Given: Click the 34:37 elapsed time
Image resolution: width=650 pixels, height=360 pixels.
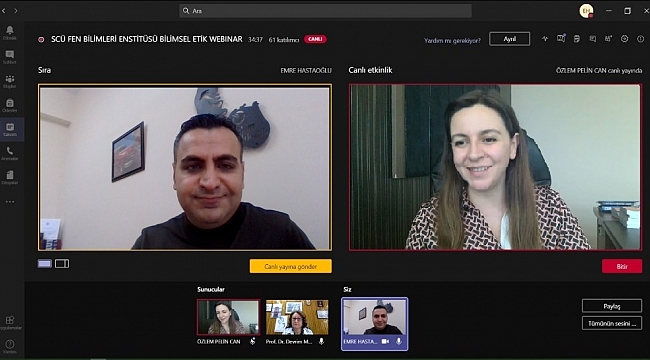Looking at the screenshot, I should click(255, 40).
